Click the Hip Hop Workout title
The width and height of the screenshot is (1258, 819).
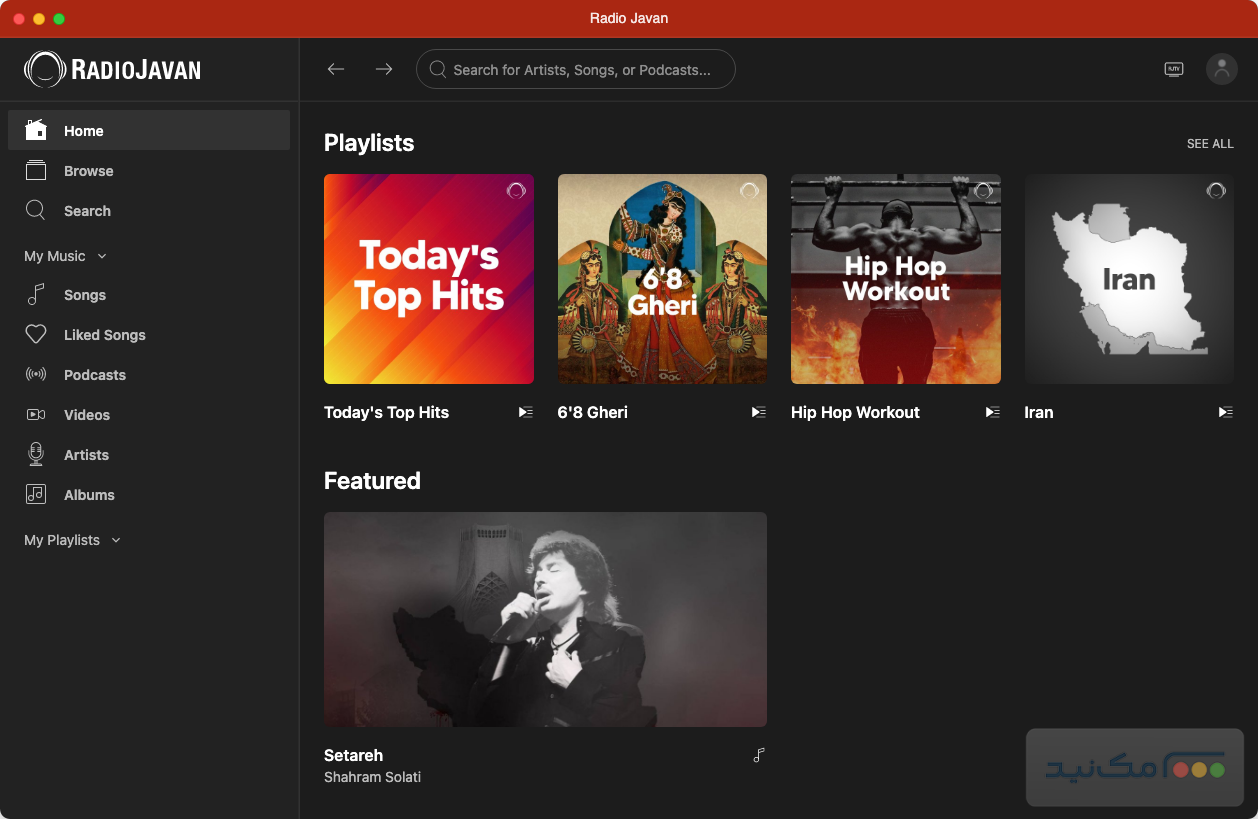(x=855, y=412)
